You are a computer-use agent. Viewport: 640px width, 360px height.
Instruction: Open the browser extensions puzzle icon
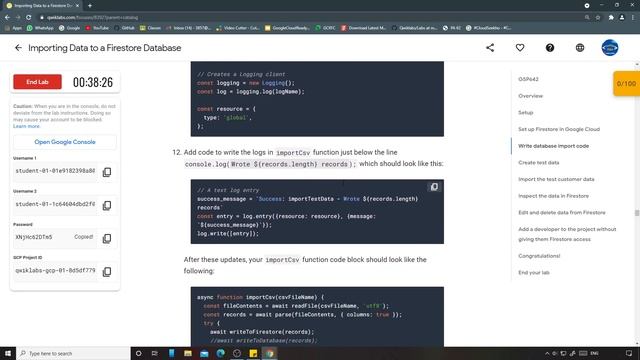[x=611, y=18]
